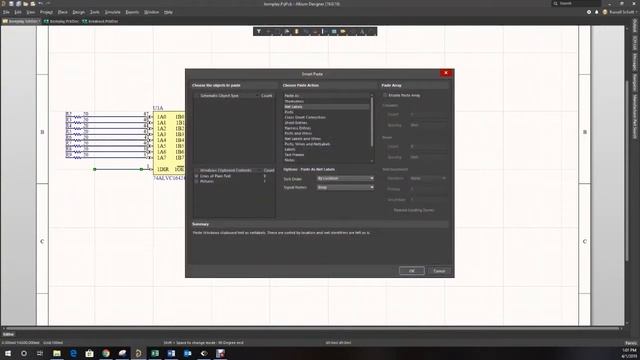Switch to Altium Designer on the taskbar
Image resolution: width=640 pixels, height=360 pixels.
[x=138, y=353]
